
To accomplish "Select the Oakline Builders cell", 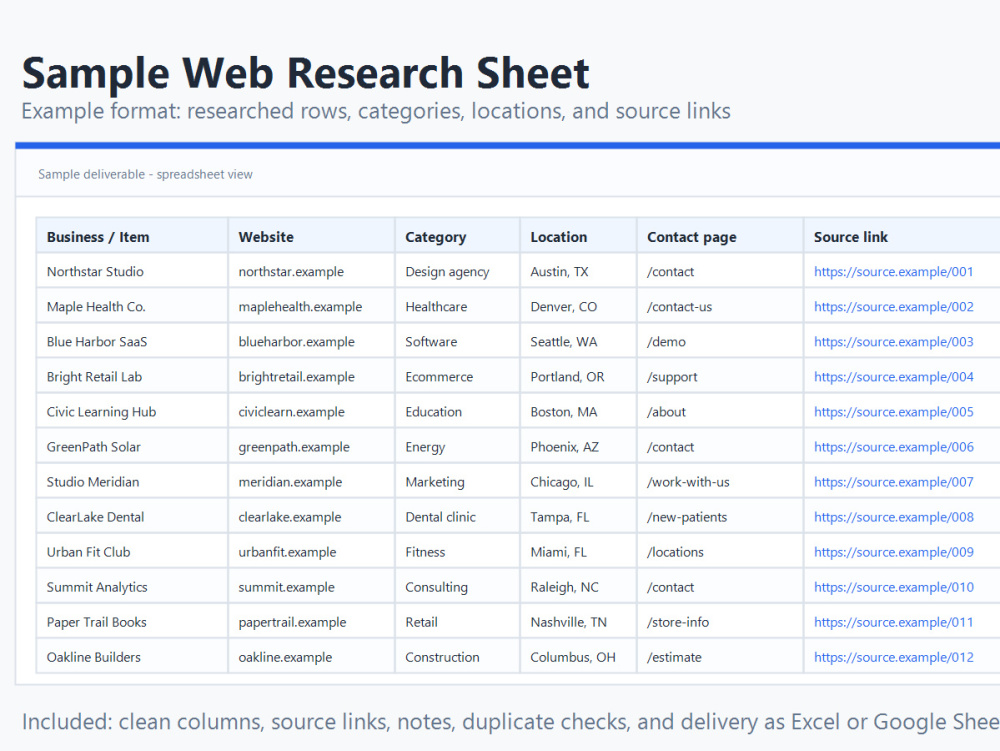I will [132, 657].
